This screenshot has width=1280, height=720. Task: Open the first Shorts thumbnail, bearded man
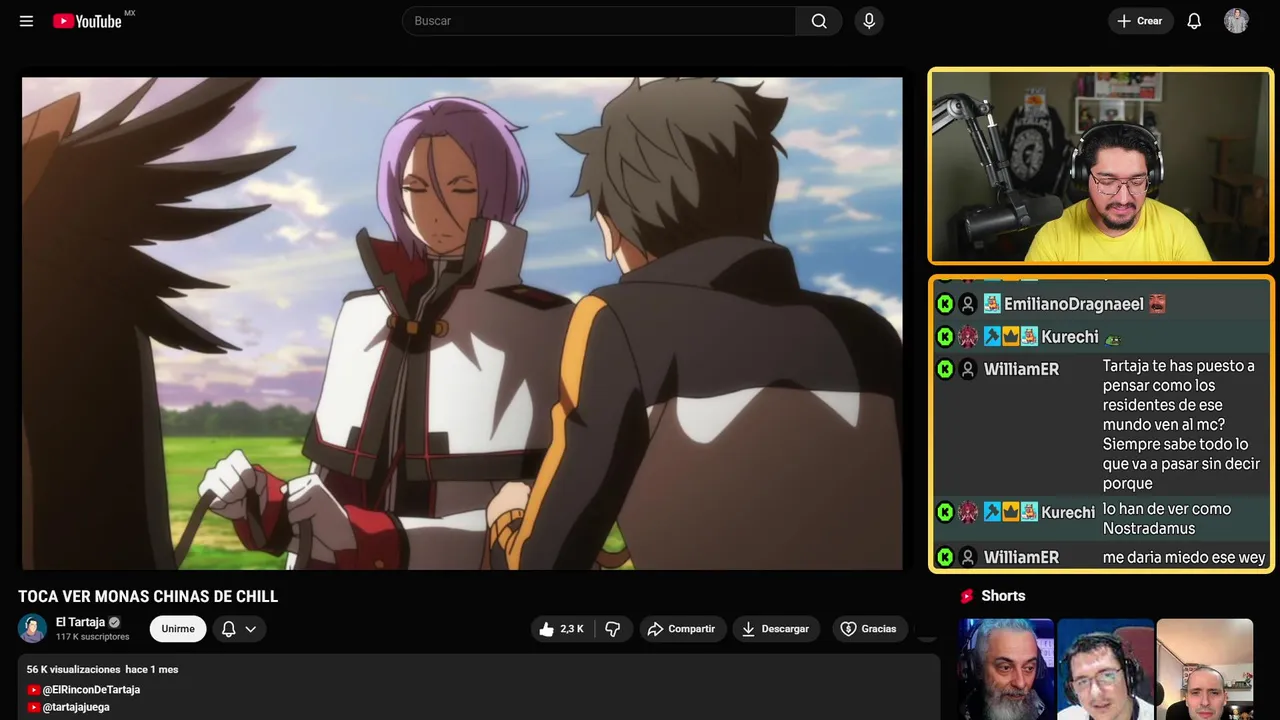1006,669
